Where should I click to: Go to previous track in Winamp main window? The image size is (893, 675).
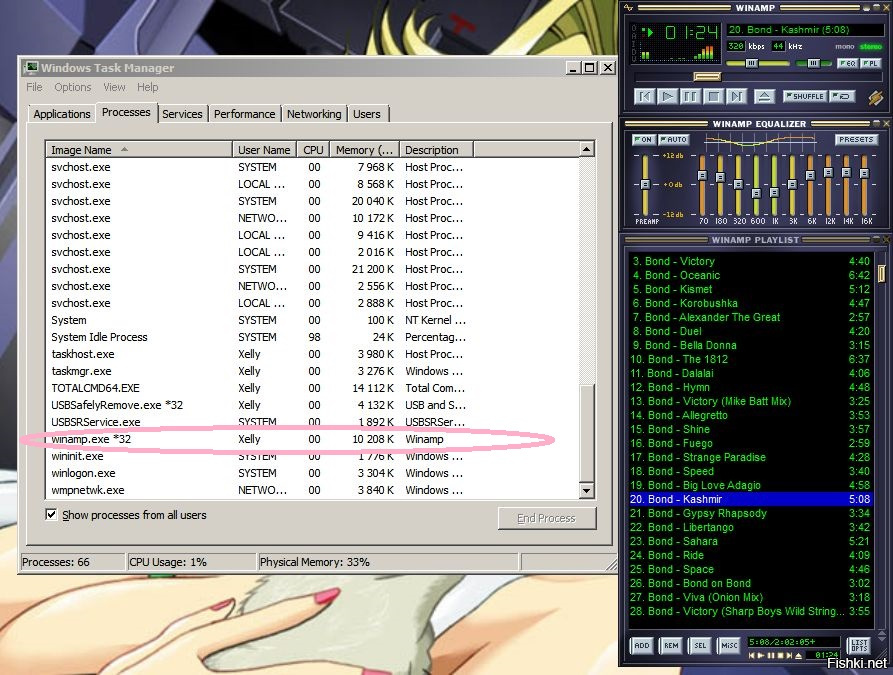(x=644, y=96)
